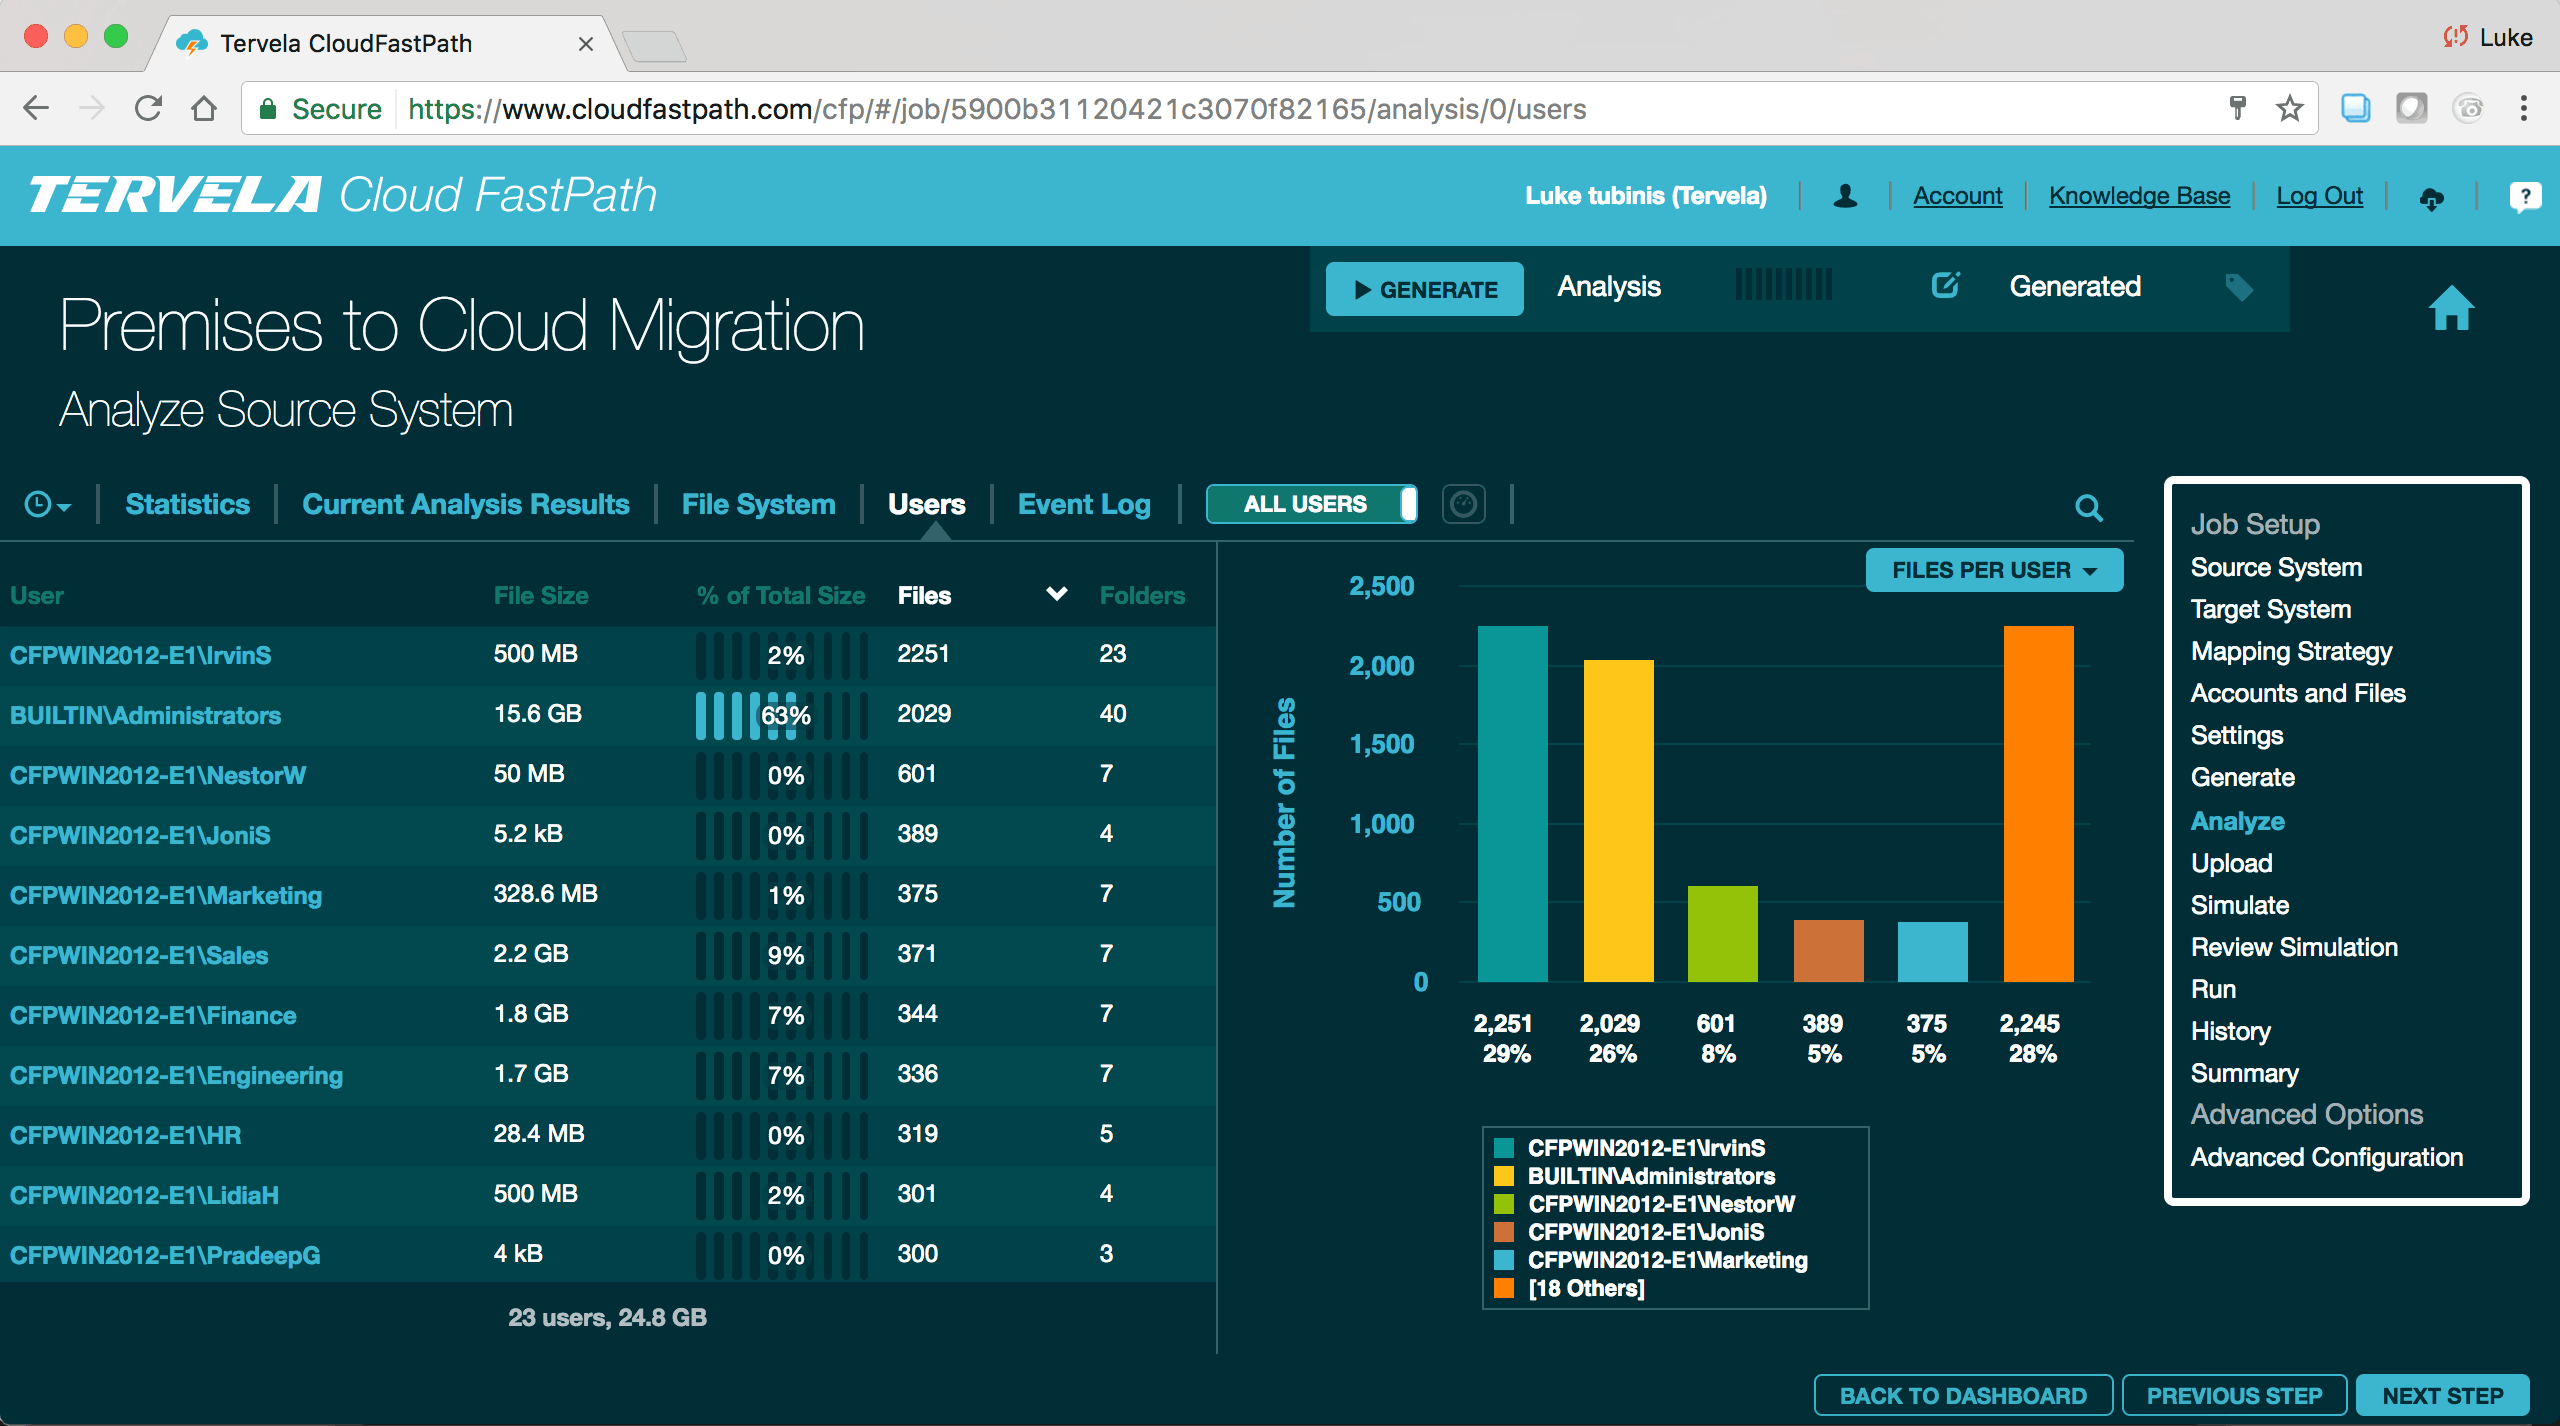
Task: Click the cloud upload icon in the header
Action: pyautogui.click(x=2432, y=197)
